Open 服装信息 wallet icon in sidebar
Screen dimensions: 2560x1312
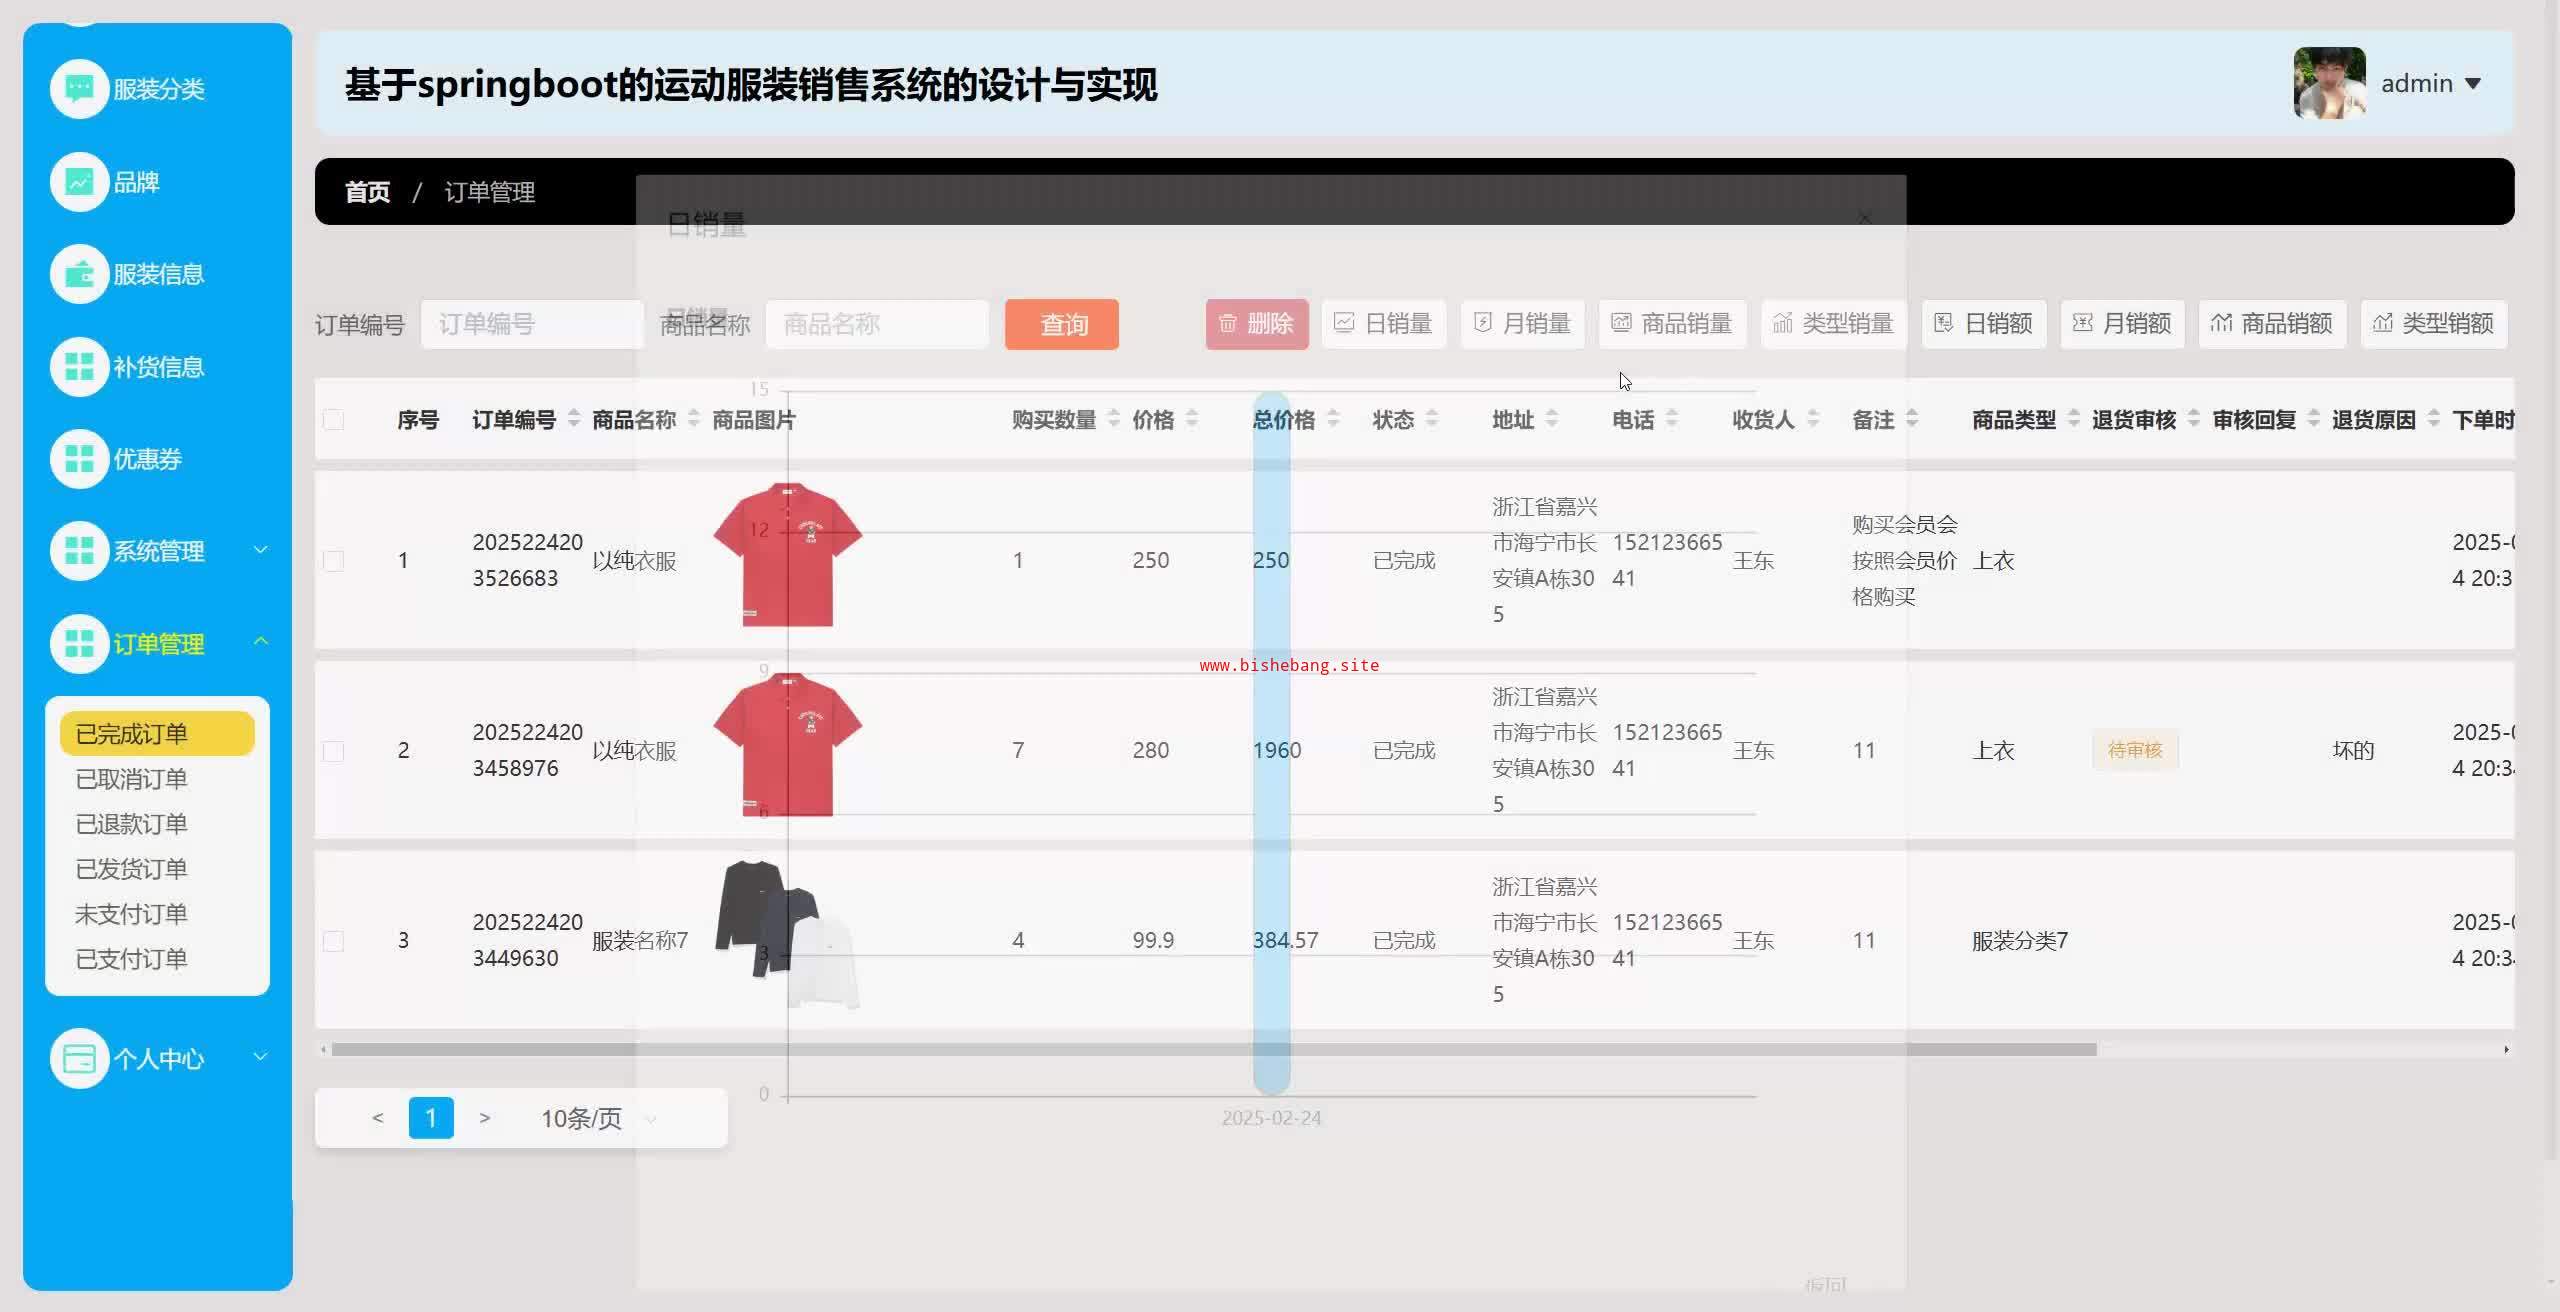pos(79,274)
